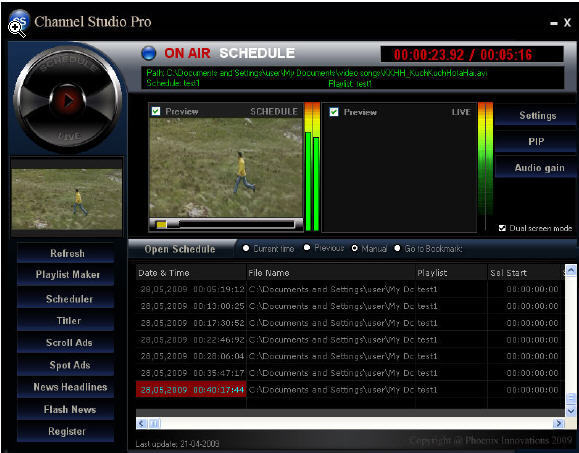Close the Channel Studio Pro window
This screenshot has width=579, height=453.
(x=567, y=23)
